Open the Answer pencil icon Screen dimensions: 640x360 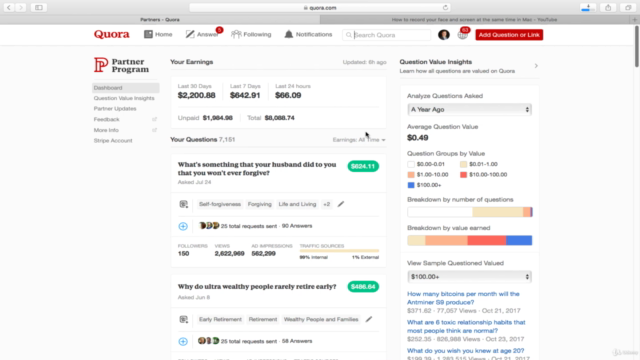coord(190,34)
